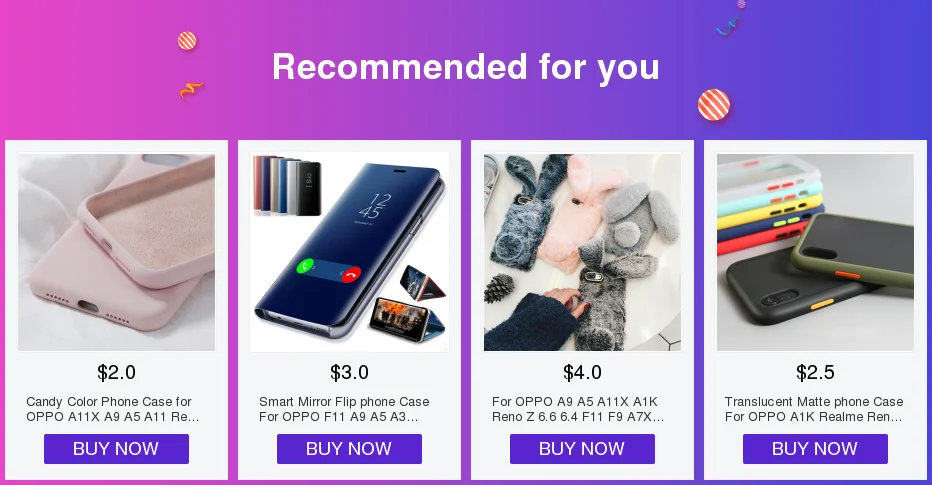Screen dimensions: 932x485
Task: Click the $2.0 price label
Action: [x=116, y=373]
